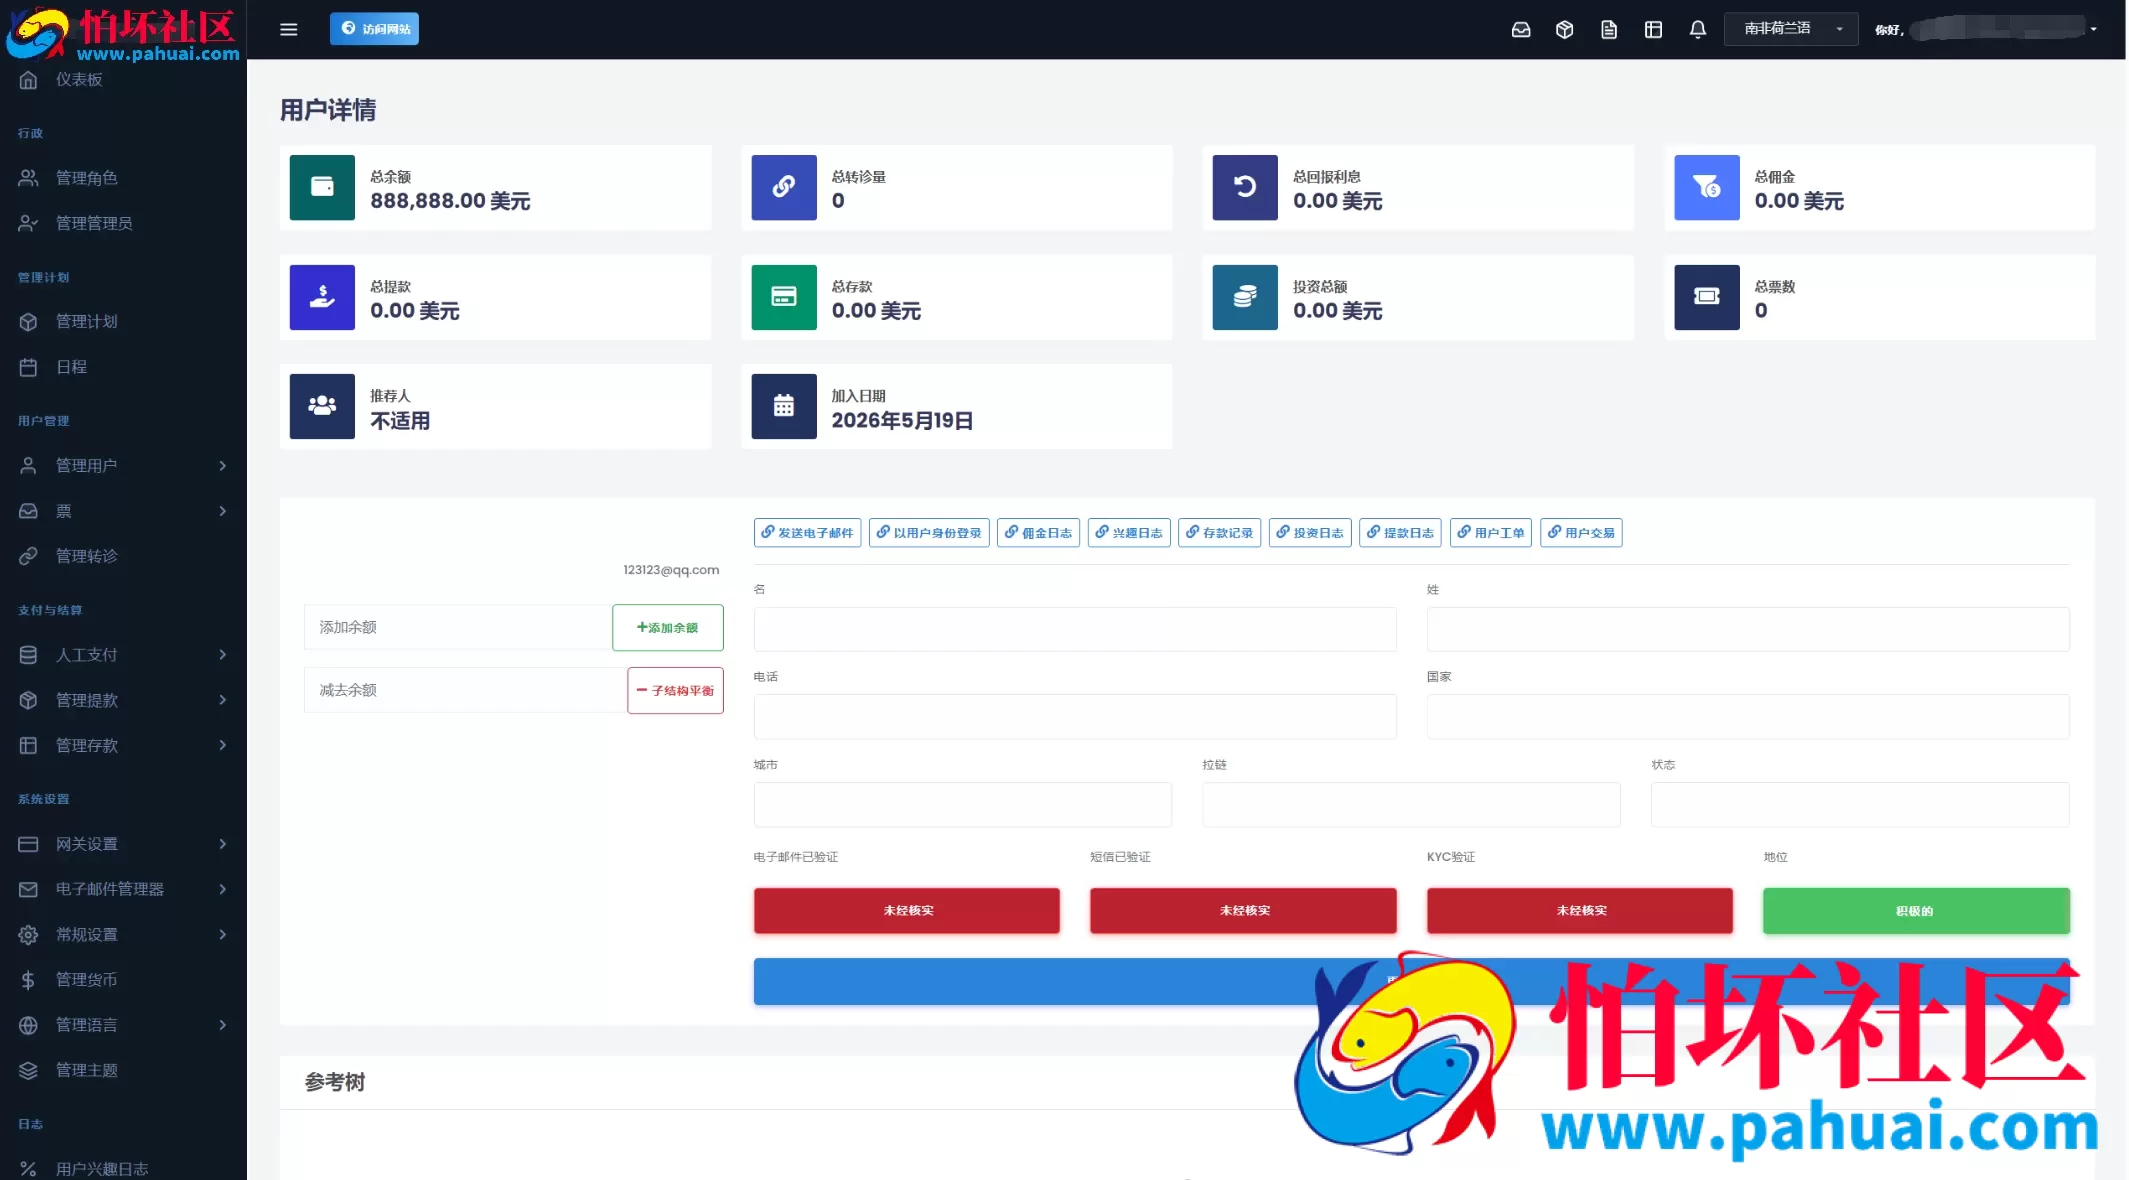Click the 发送电子邮件 button
This screenshot has height=1180, width=2129.
[807, 533]
